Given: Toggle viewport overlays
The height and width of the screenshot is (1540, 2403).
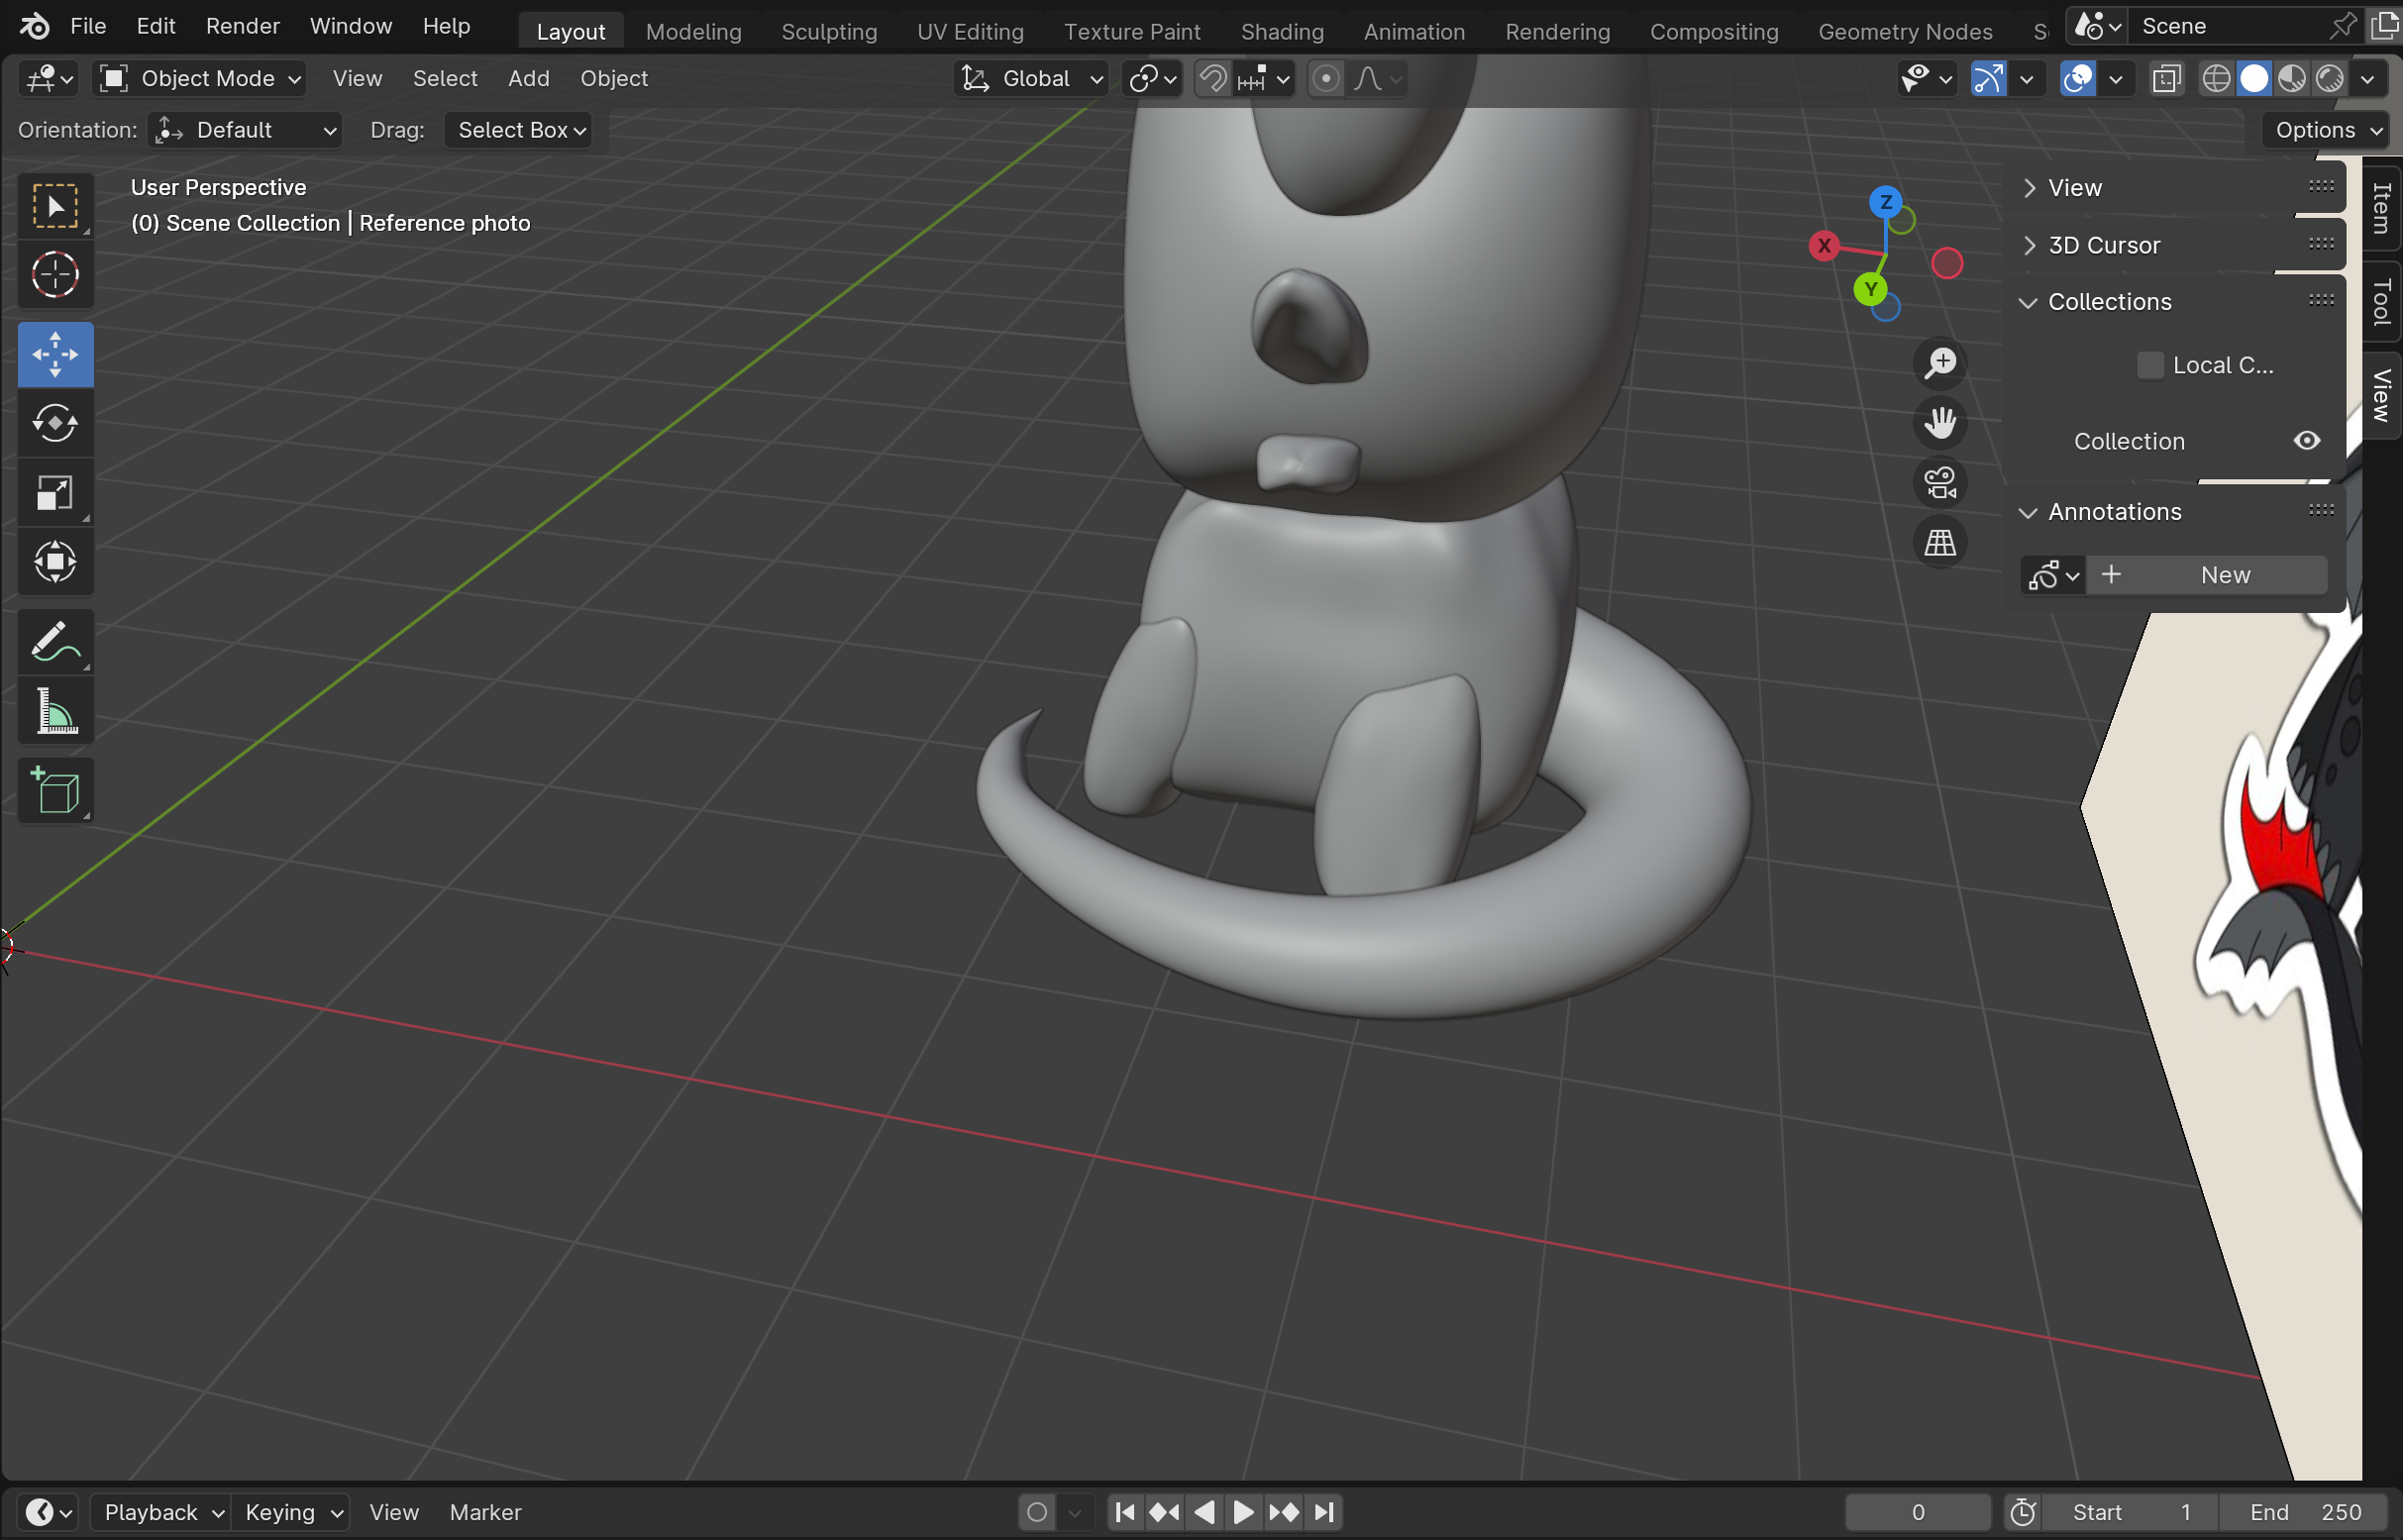Looking at the screenshot, I should click(x=2078, y=78).
